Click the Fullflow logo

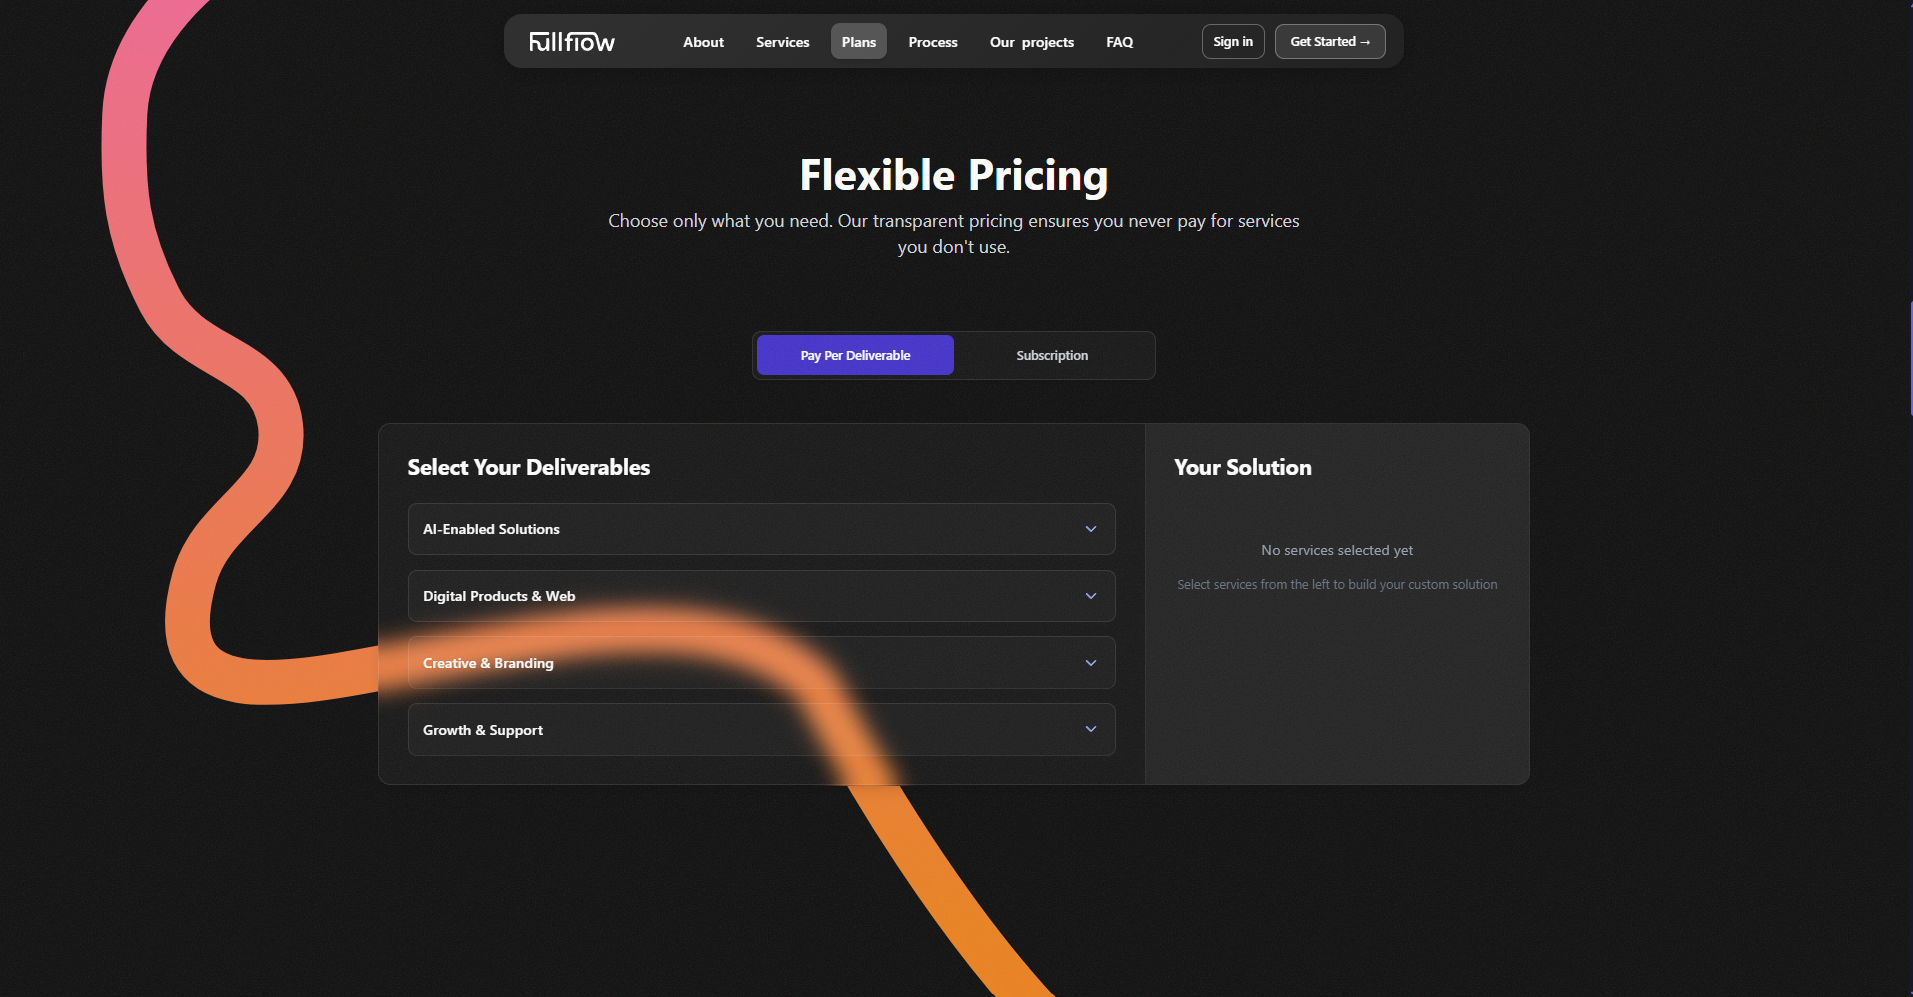click(572, 42)
